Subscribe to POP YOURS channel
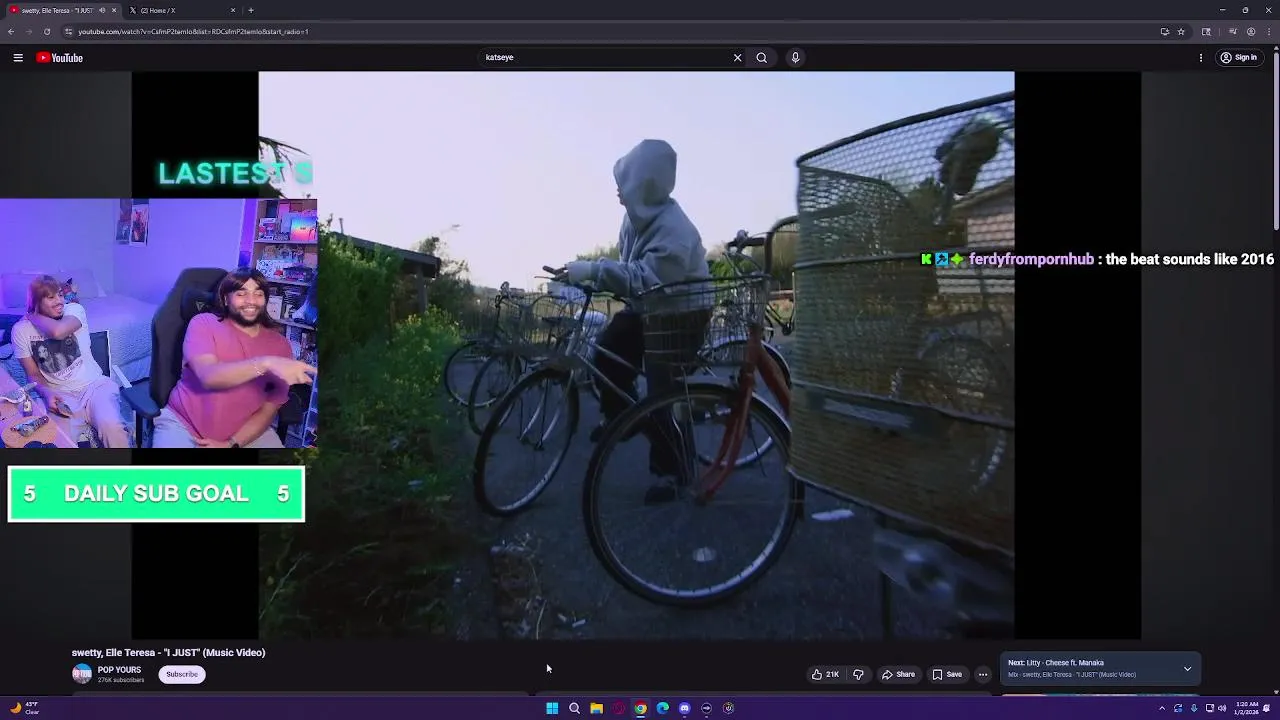The image size is (1280, 720). click(x=182, y=675)
